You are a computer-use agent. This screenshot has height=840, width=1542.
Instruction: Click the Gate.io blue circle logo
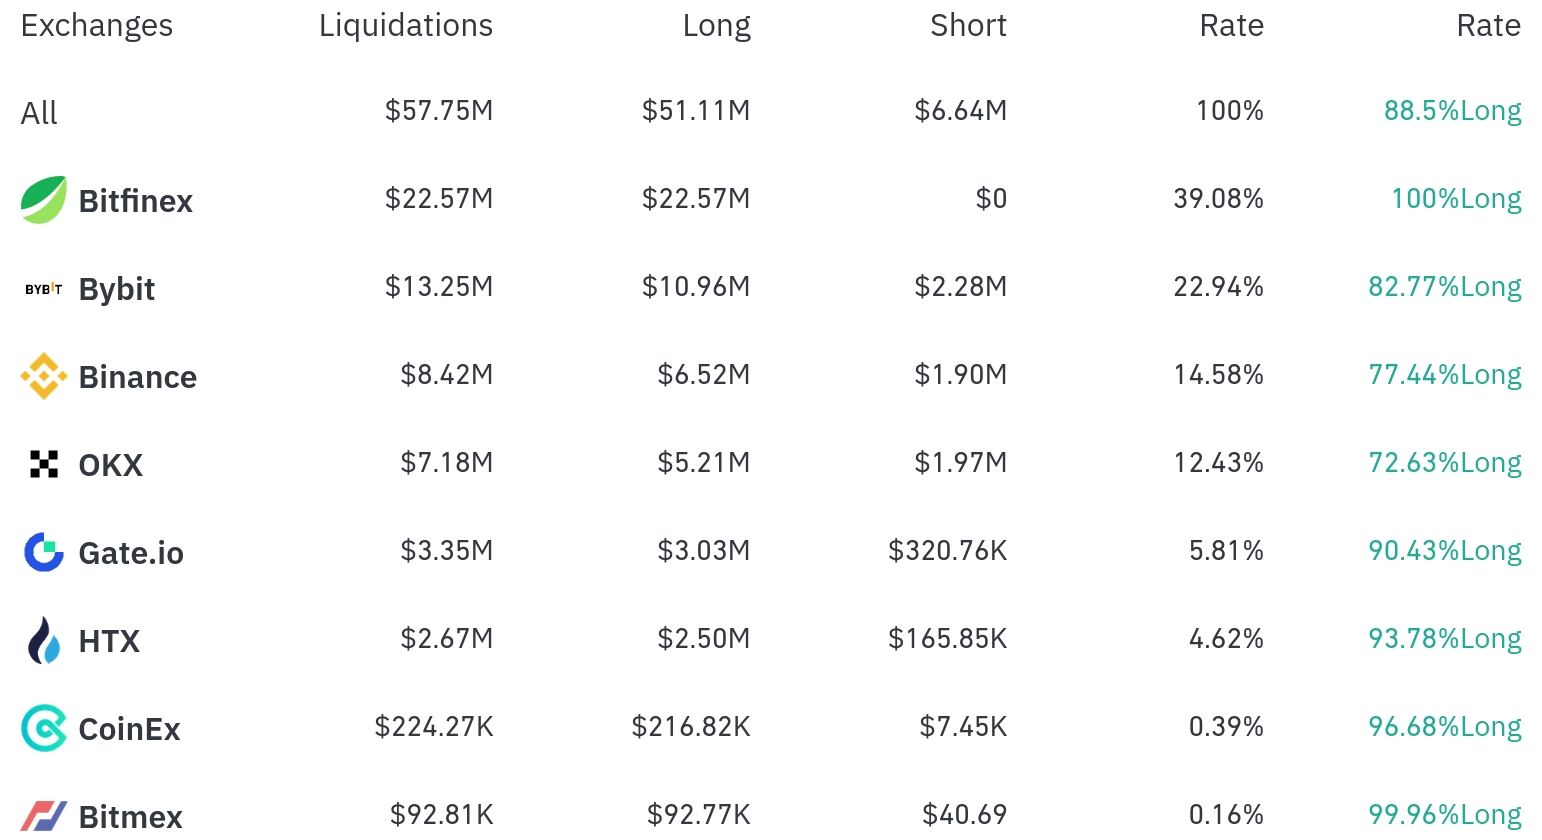click(x=44, y=552)
